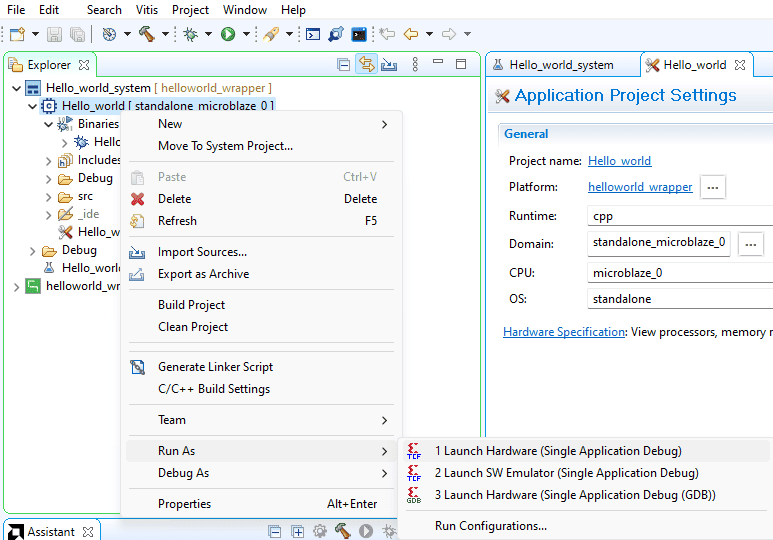
Task: Select Launch Hardware (Single Application Debug)
Action: [558, 451]
